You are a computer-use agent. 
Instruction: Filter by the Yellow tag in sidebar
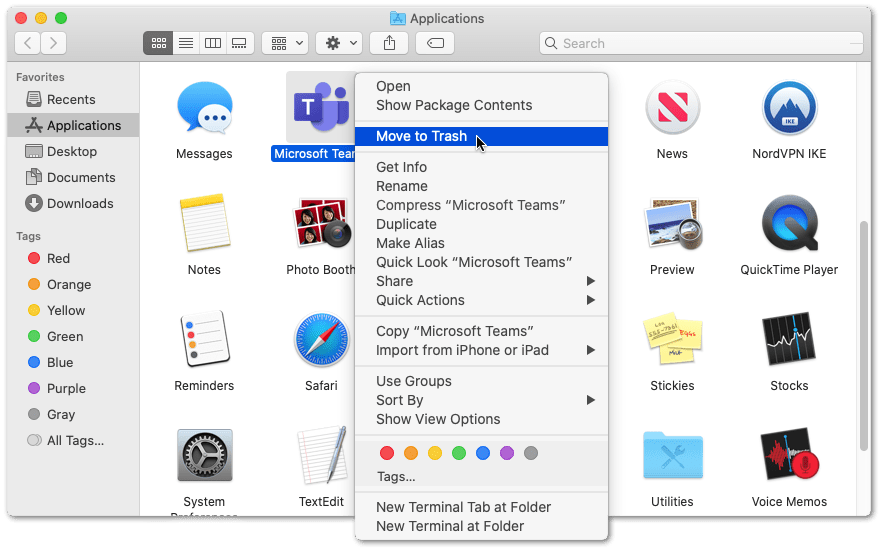[x=73, y=310]
